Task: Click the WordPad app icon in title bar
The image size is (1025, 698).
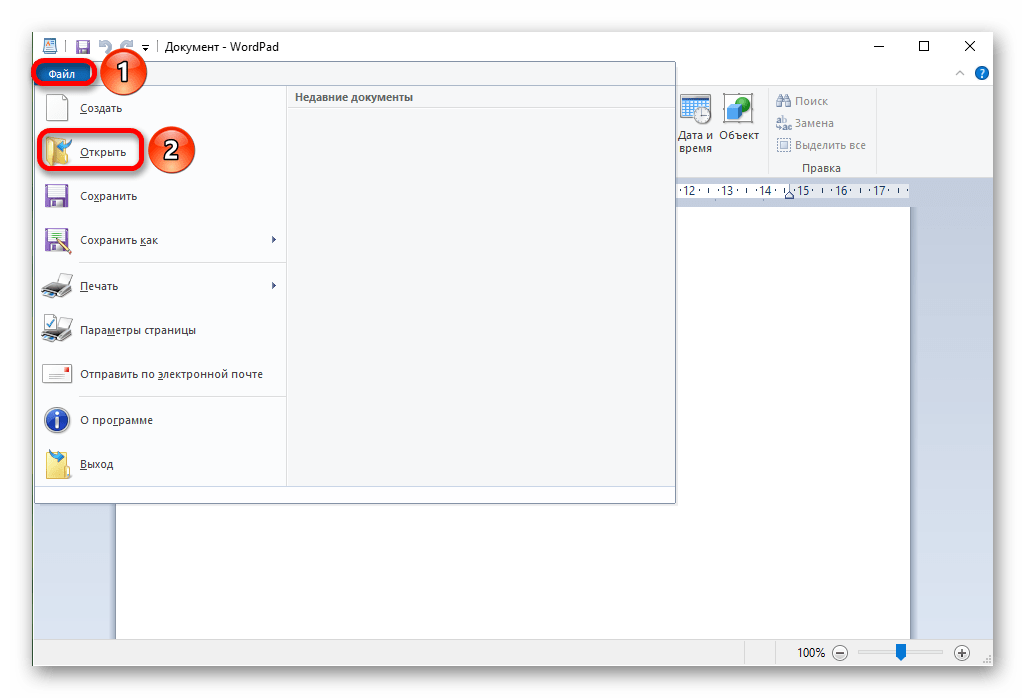Action: click(50, 46)
